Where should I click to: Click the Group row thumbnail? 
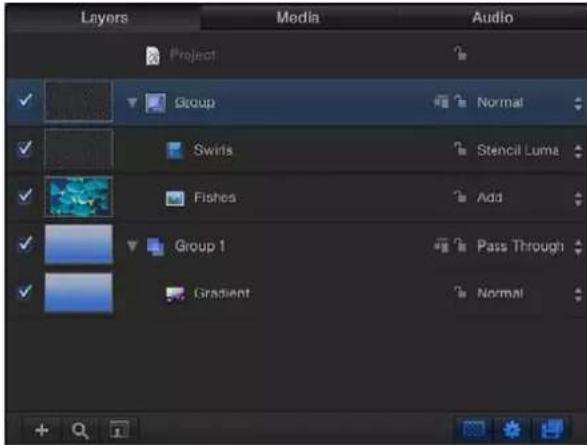point(79,101)
